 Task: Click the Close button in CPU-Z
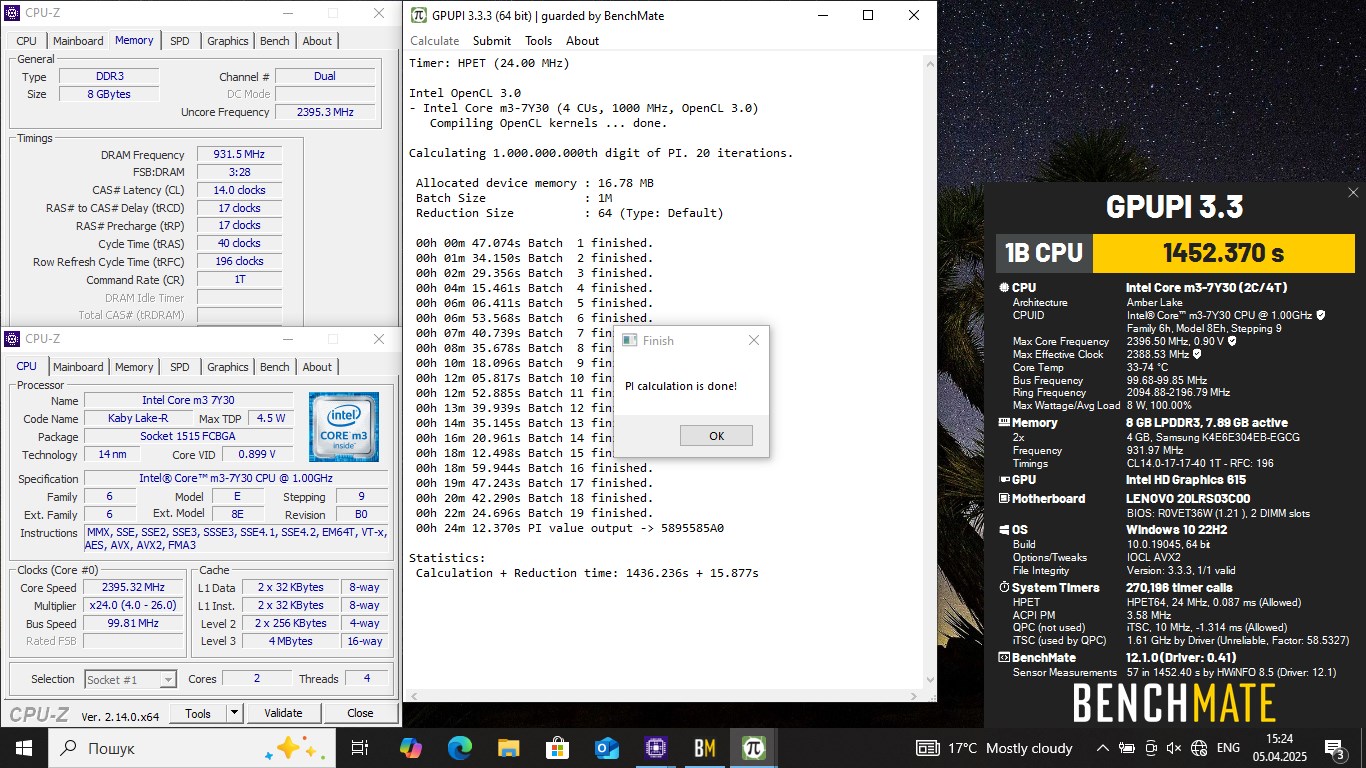click(360, 713)
